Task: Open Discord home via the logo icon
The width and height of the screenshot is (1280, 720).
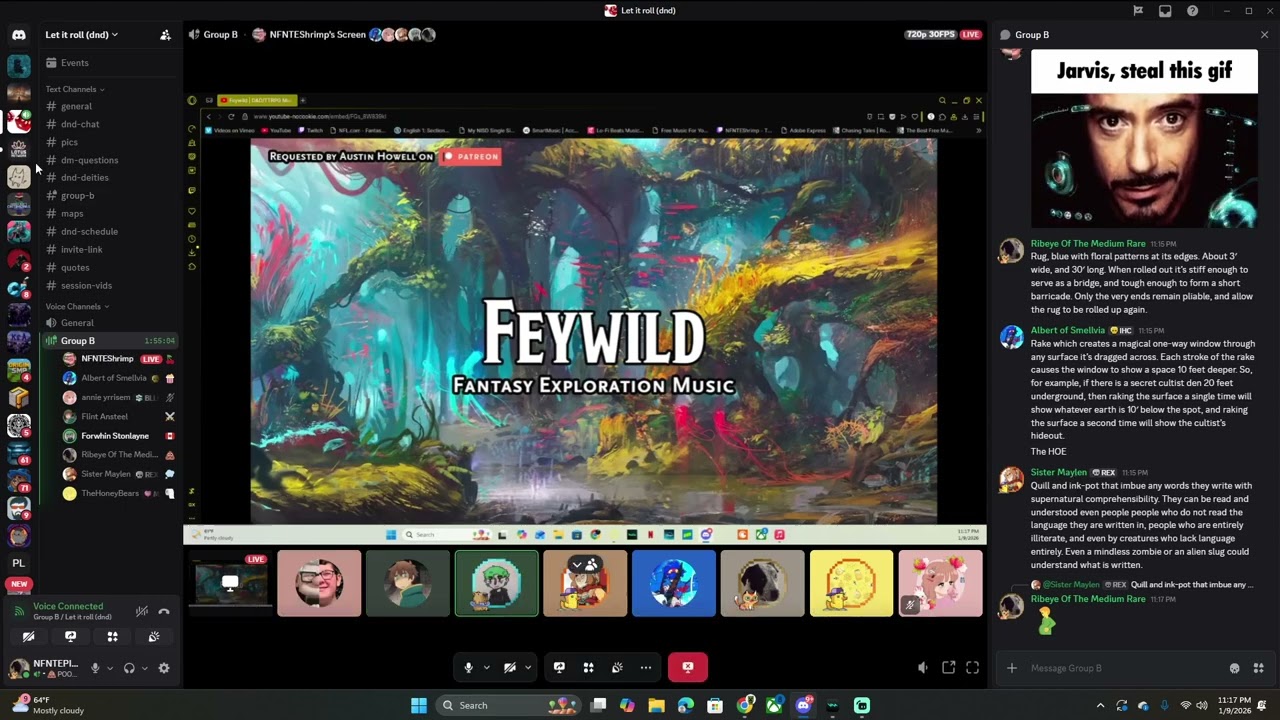Action: tap(19, 35)
